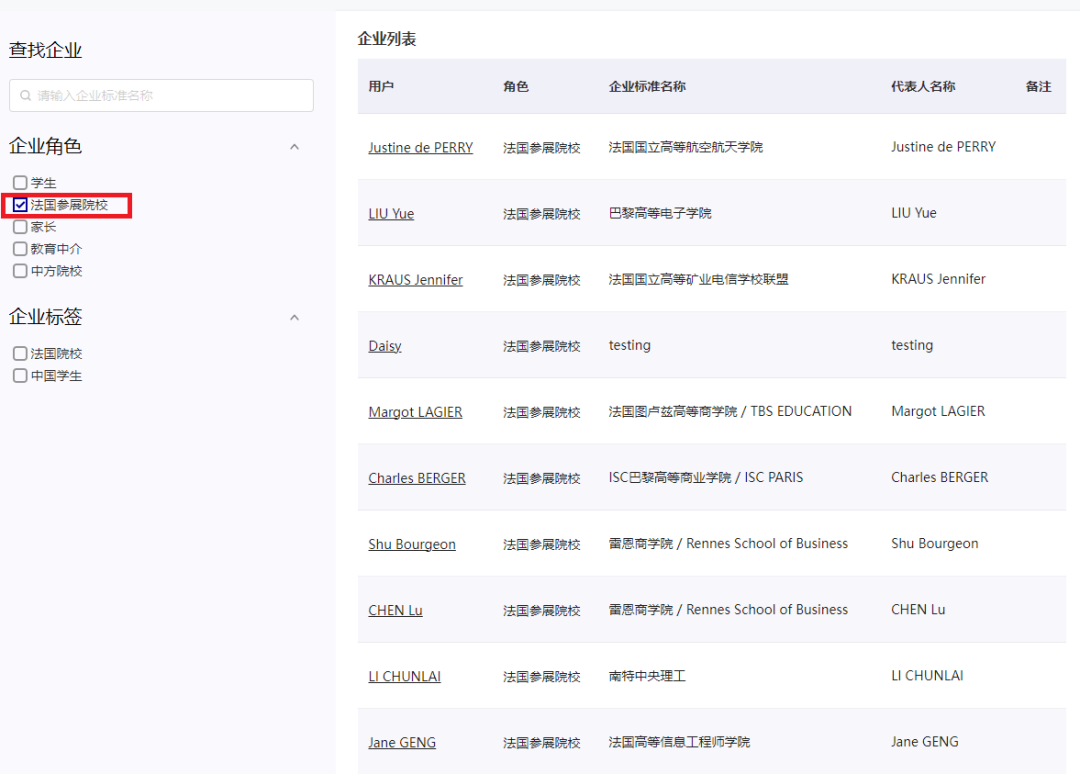Check the 教育中介 role checkbox
Viewport: 1080px width, 774px height.
pos(20,249)
